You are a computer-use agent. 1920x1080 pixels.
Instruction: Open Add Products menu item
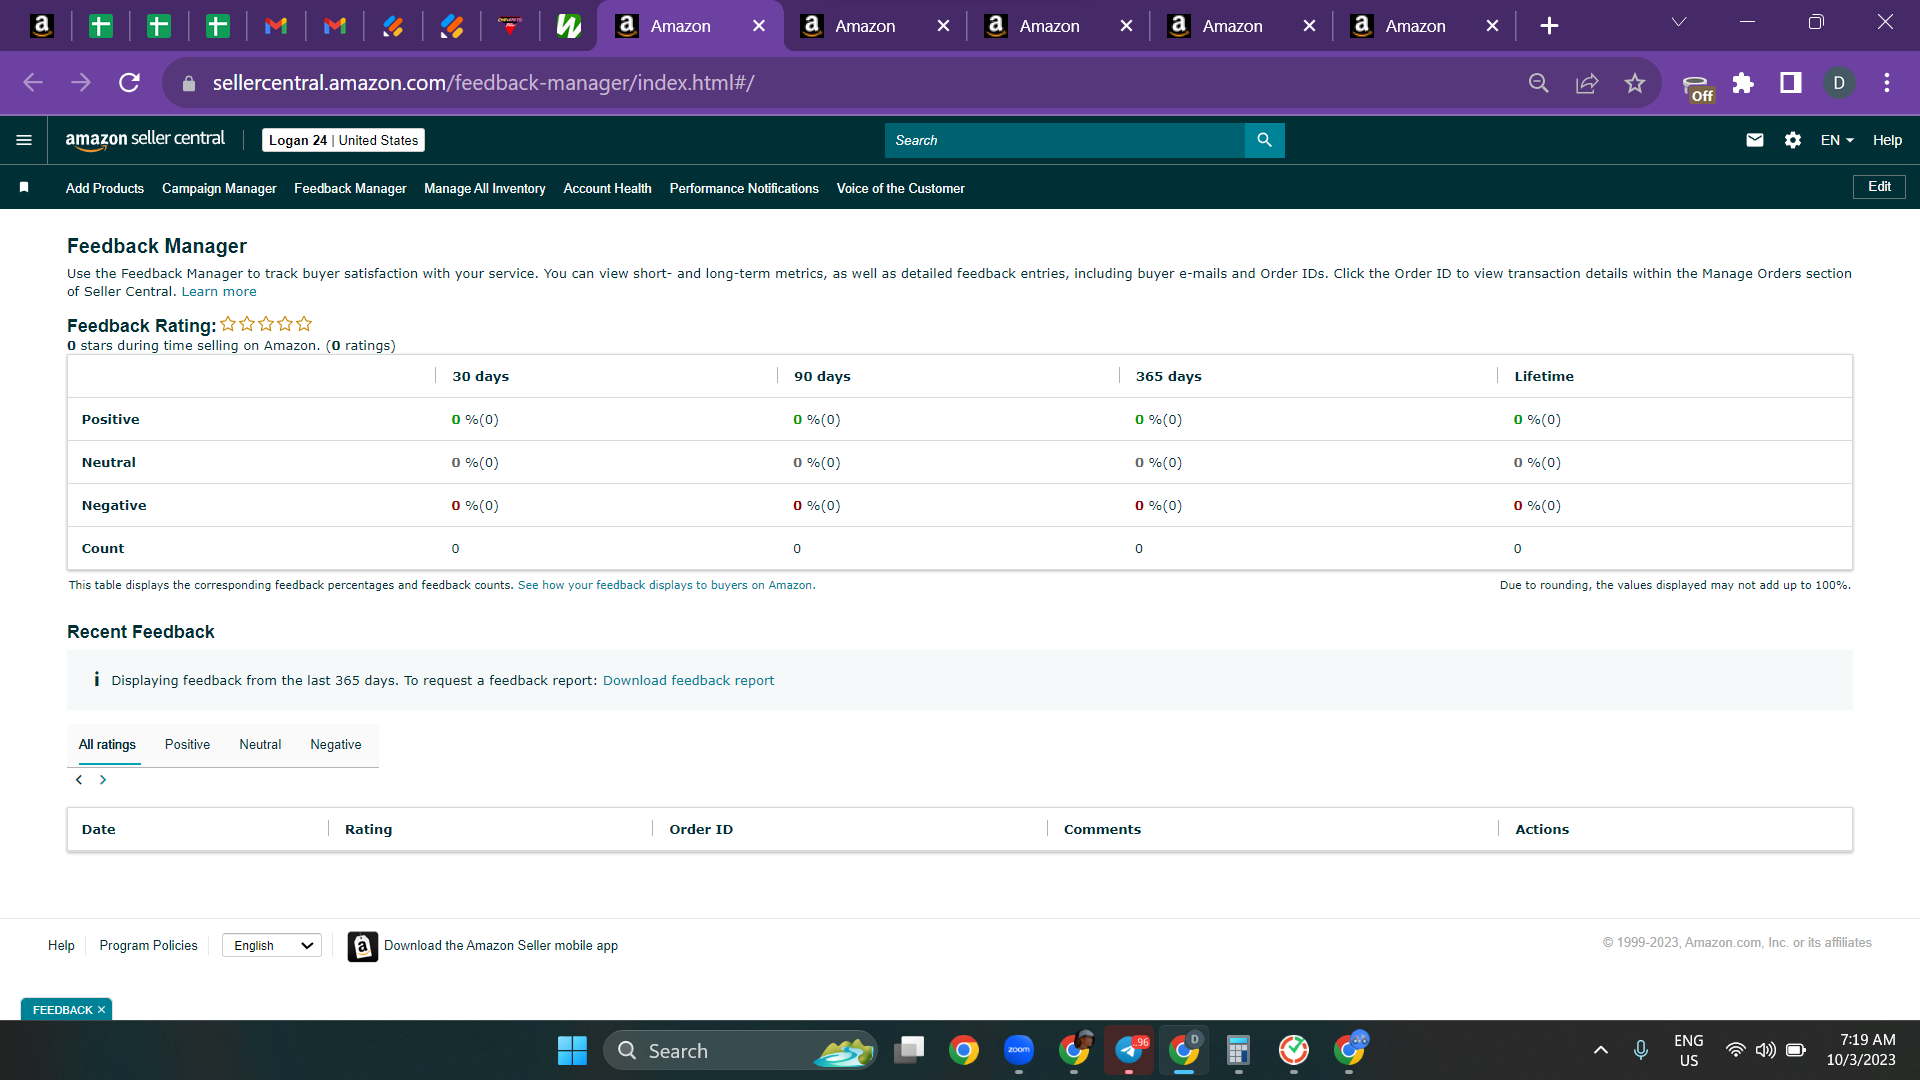(105, 188)
